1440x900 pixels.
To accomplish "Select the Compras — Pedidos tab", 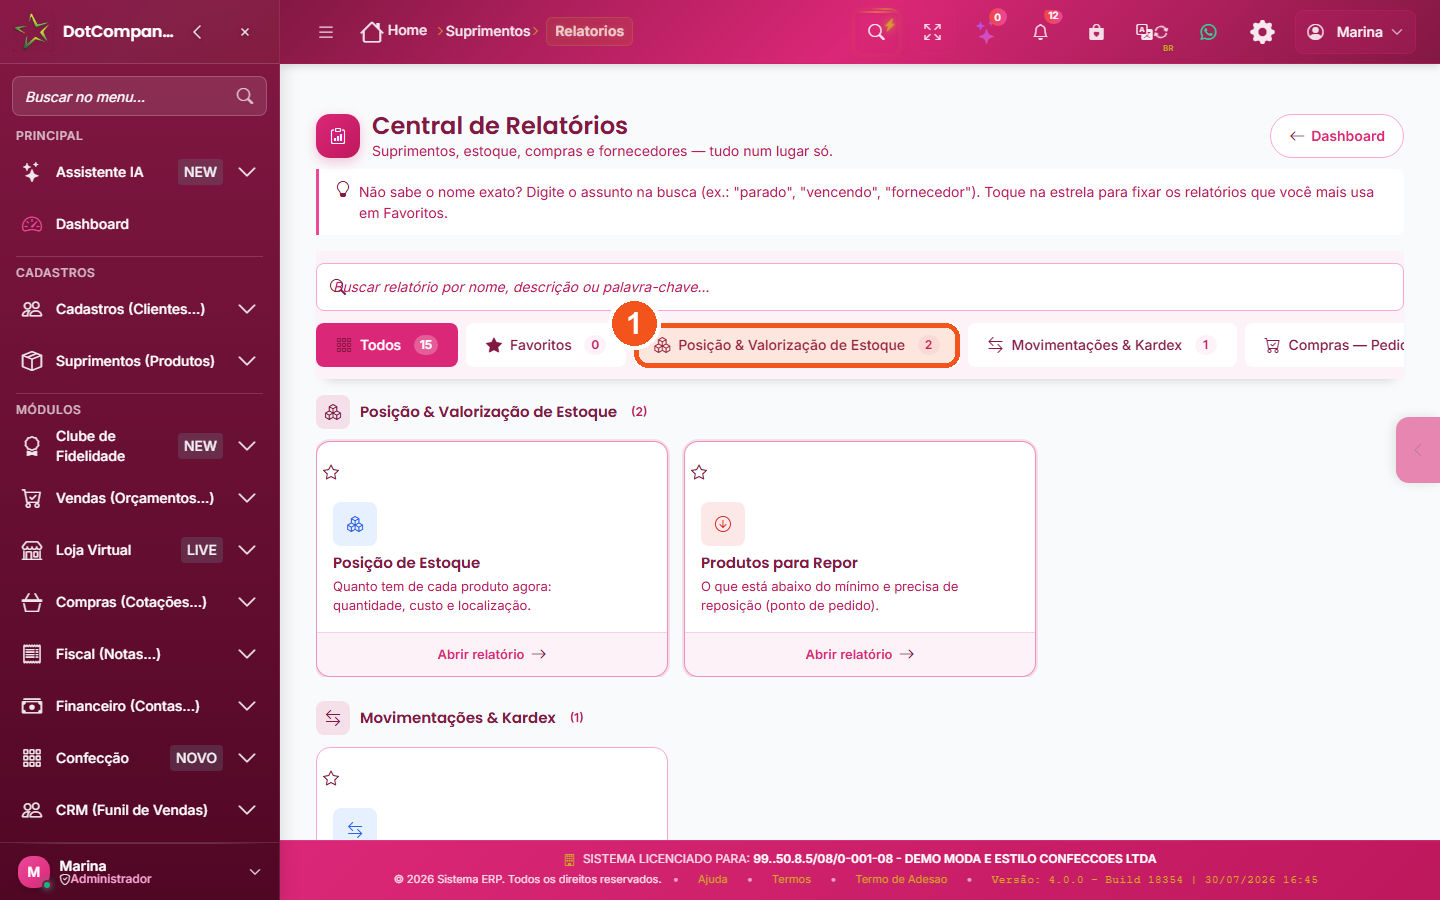I will (x=1325, y=345).
